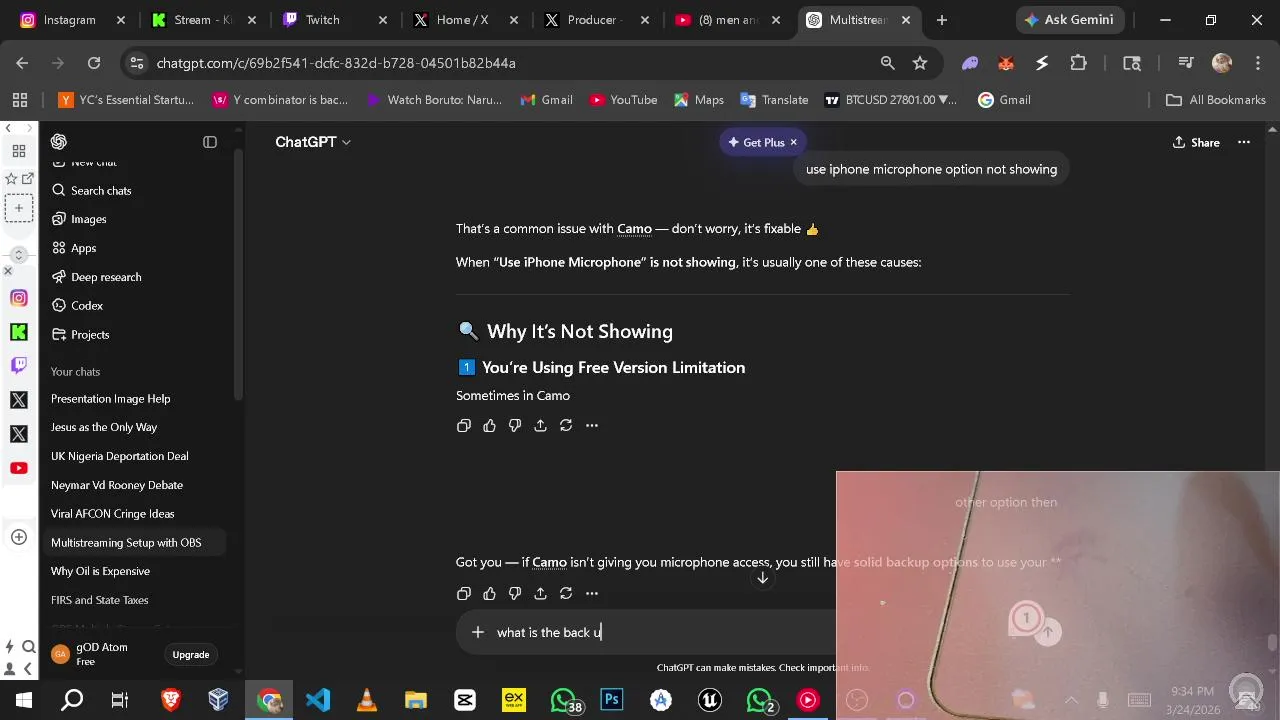Open Instagram icon in left side panel
This screenshot has width=1280, height=720.
(x=19, y=298)
